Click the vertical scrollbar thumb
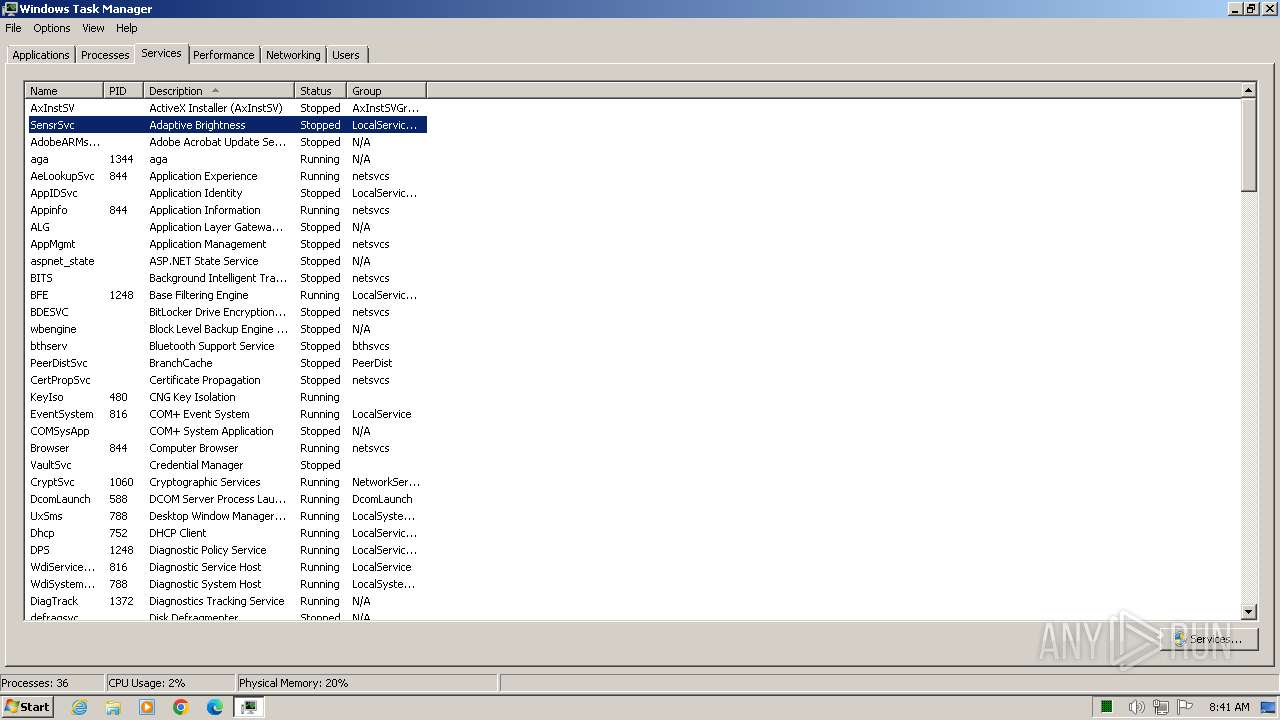Screen dimensions: 1280x720 point(1248,145)
